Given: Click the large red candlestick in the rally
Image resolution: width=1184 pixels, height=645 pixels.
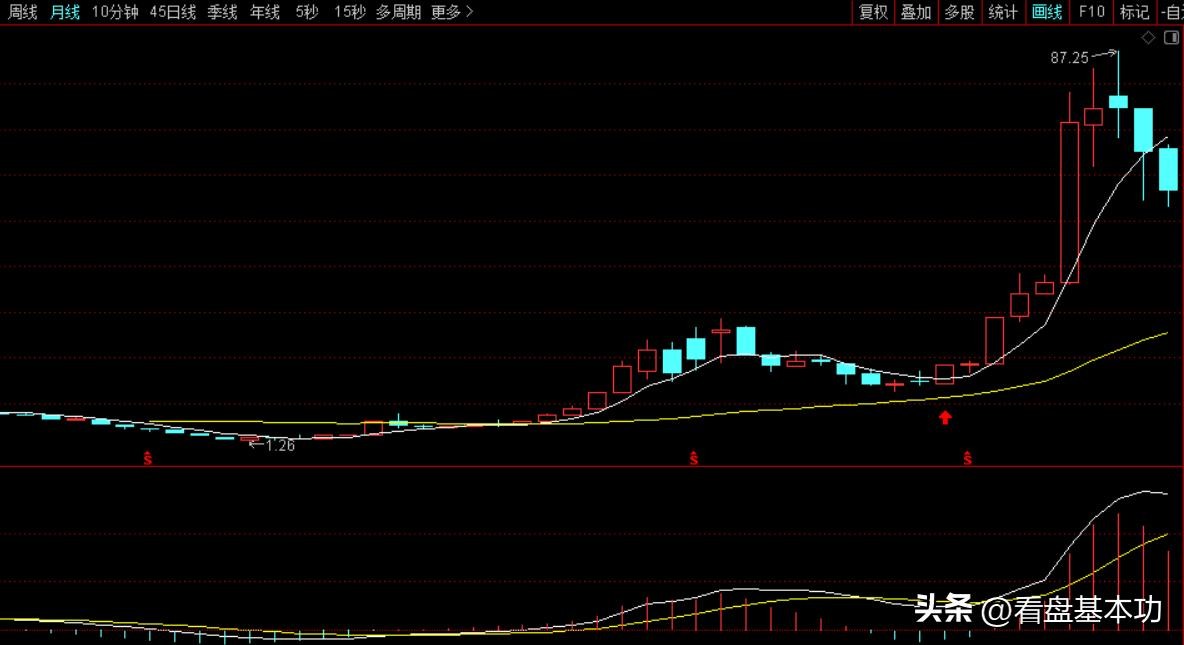Looking at the screenshot, I should (x=1069, y=202).
